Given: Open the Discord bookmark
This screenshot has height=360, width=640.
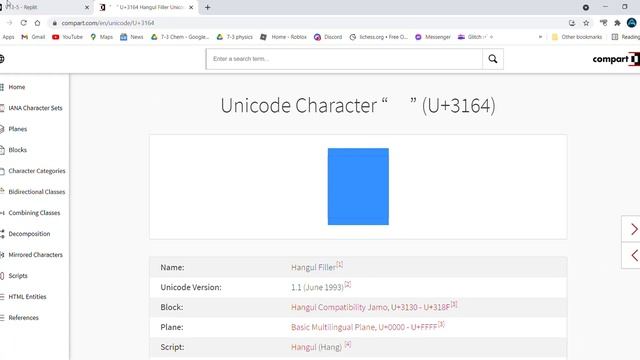Looking at the screenshot, I should point(328,37).
